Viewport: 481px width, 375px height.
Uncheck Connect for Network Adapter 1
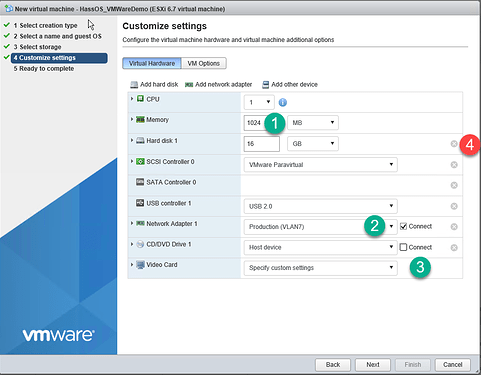[x=403, y=227]
